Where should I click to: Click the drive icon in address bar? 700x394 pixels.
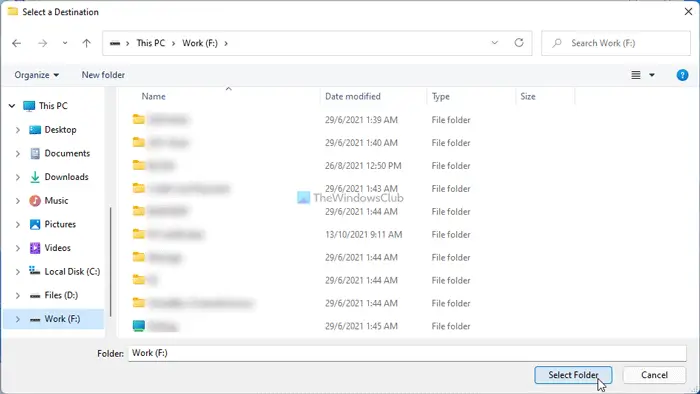click(x=115, y=43)
